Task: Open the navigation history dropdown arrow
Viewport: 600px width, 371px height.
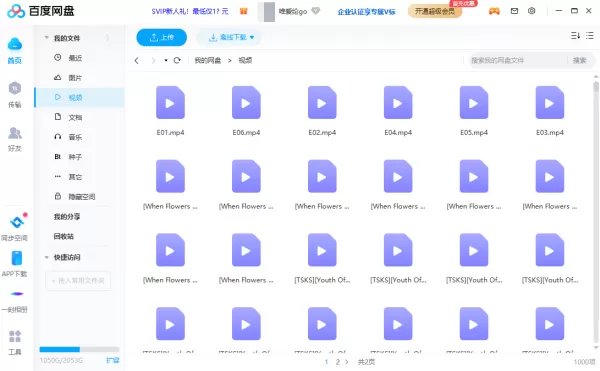Action: click(x=166, y=60)
